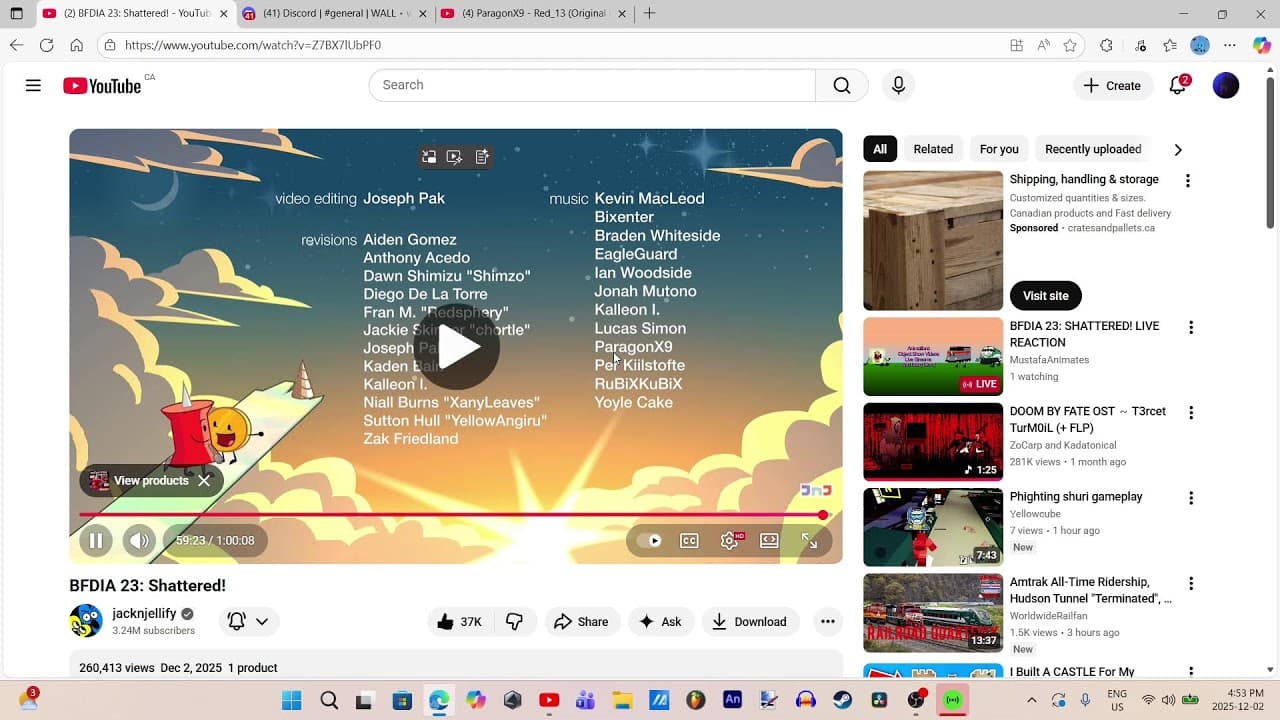Switch the player to theater mode
This screenshot has width=1280, height=720.
(769, 541)
